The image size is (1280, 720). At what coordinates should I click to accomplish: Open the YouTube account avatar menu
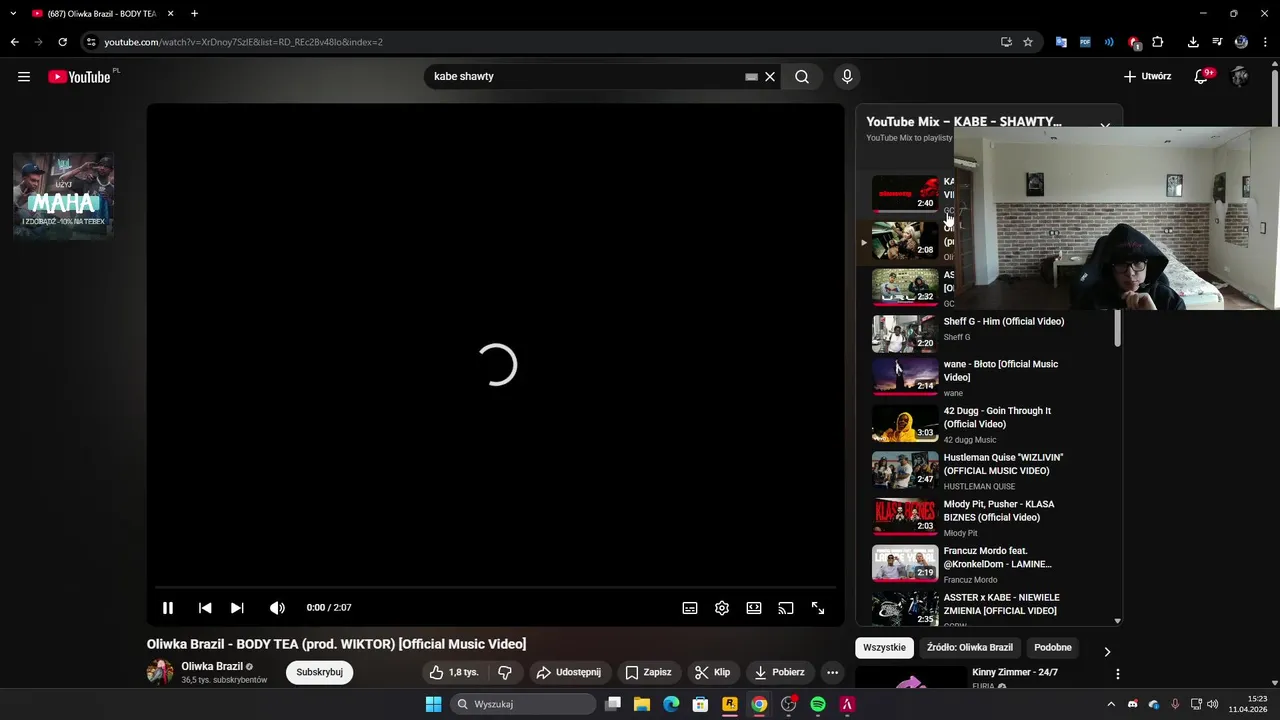click(x=1240, y=77)
